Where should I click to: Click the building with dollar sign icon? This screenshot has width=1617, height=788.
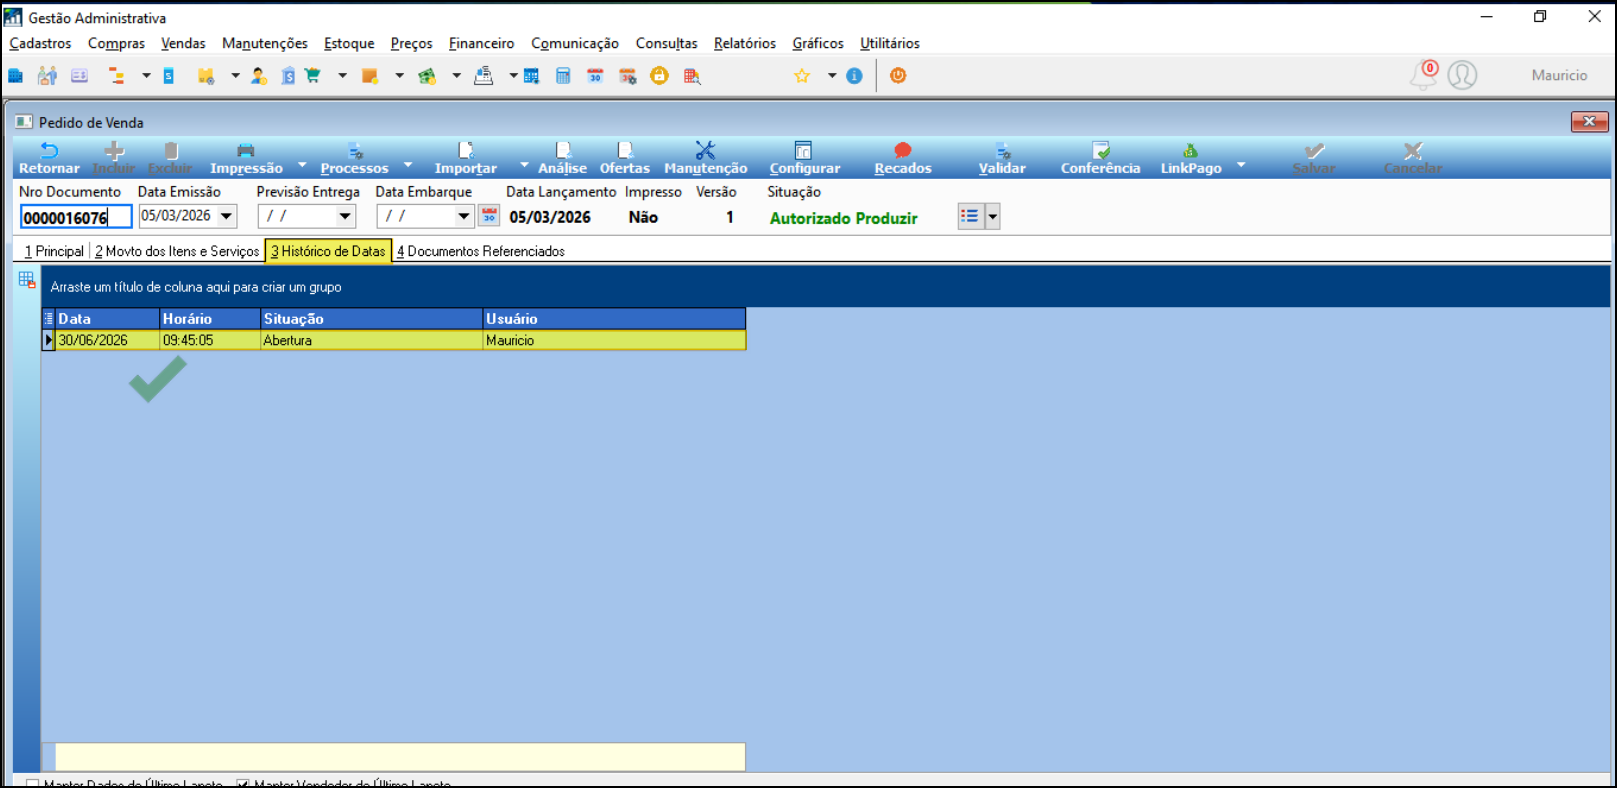(288, 76)
